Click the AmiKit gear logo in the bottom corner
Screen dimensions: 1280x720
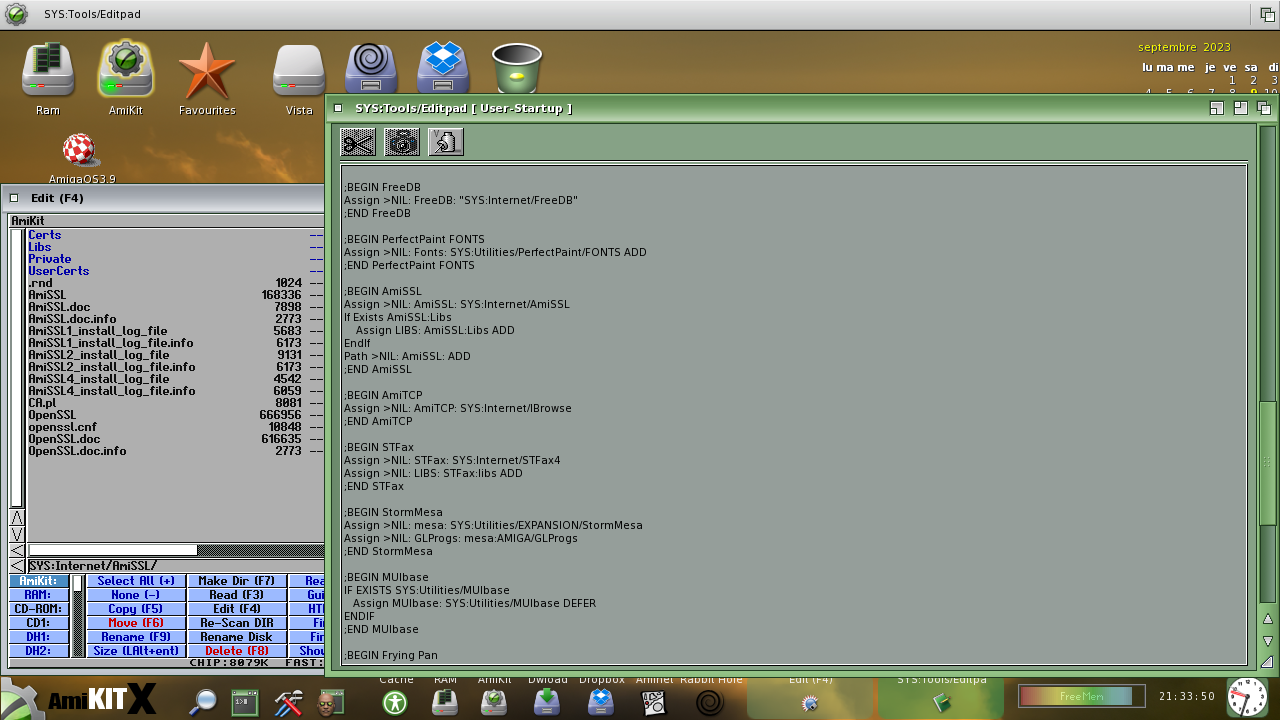(20, 698)
